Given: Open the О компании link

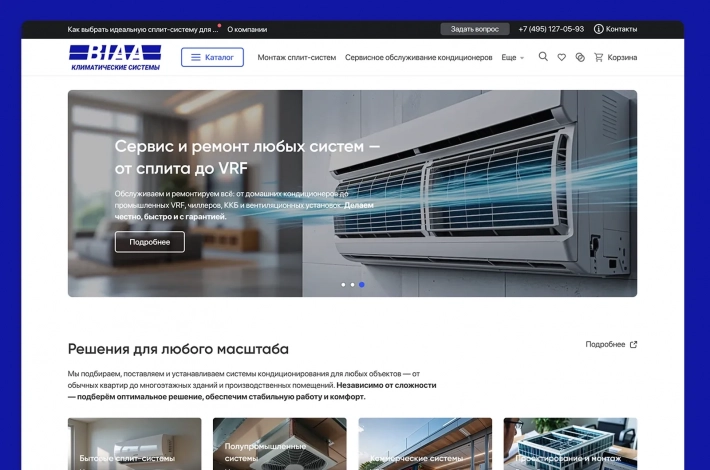Looking at the screenshot, I should tap(246, 30).
